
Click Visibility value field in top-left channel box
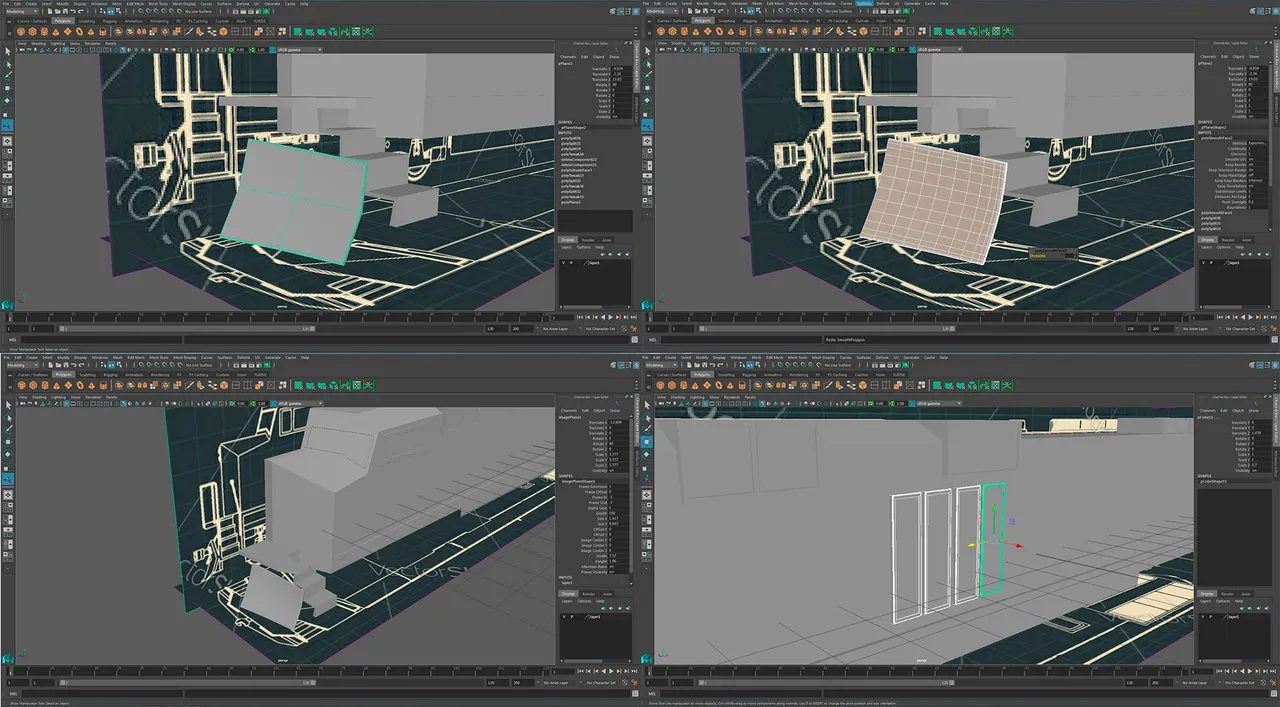pyautogui.click(x=620, y=116)
